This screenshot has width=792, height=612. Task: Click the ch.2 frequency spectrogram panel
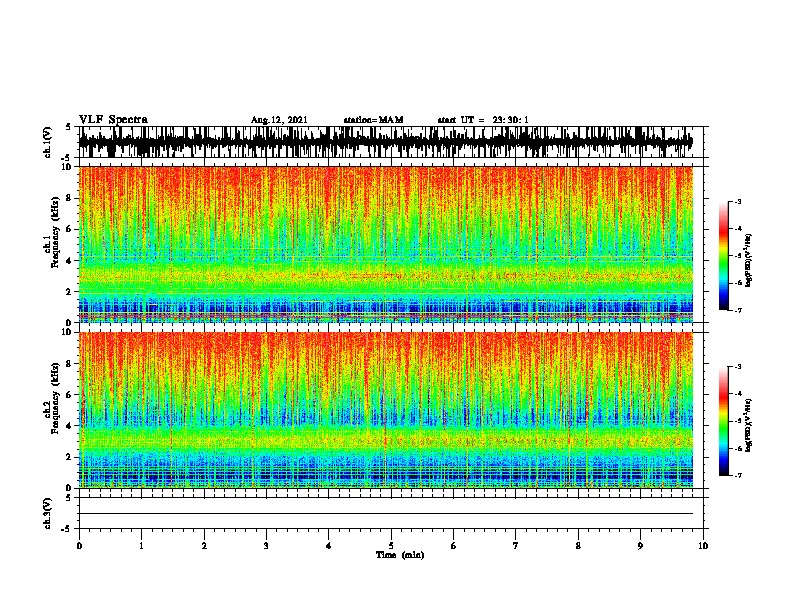click(x=386, y=410)
